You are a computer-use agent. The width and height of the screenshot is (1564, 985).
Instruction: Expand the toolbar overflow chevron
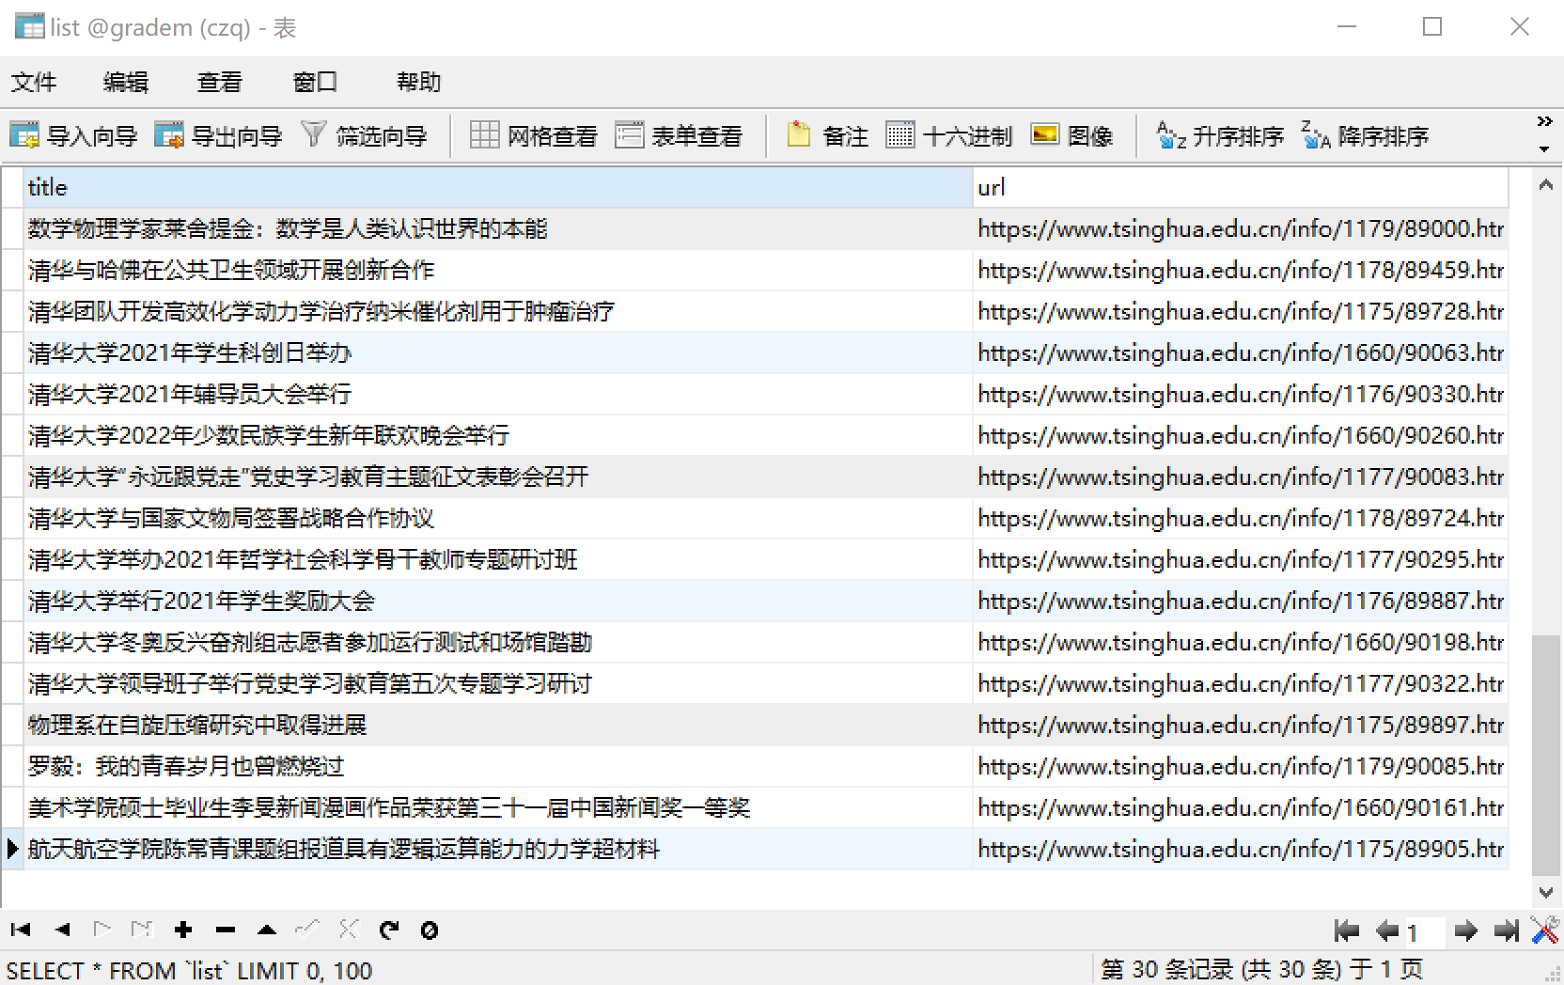point(1545,121)
